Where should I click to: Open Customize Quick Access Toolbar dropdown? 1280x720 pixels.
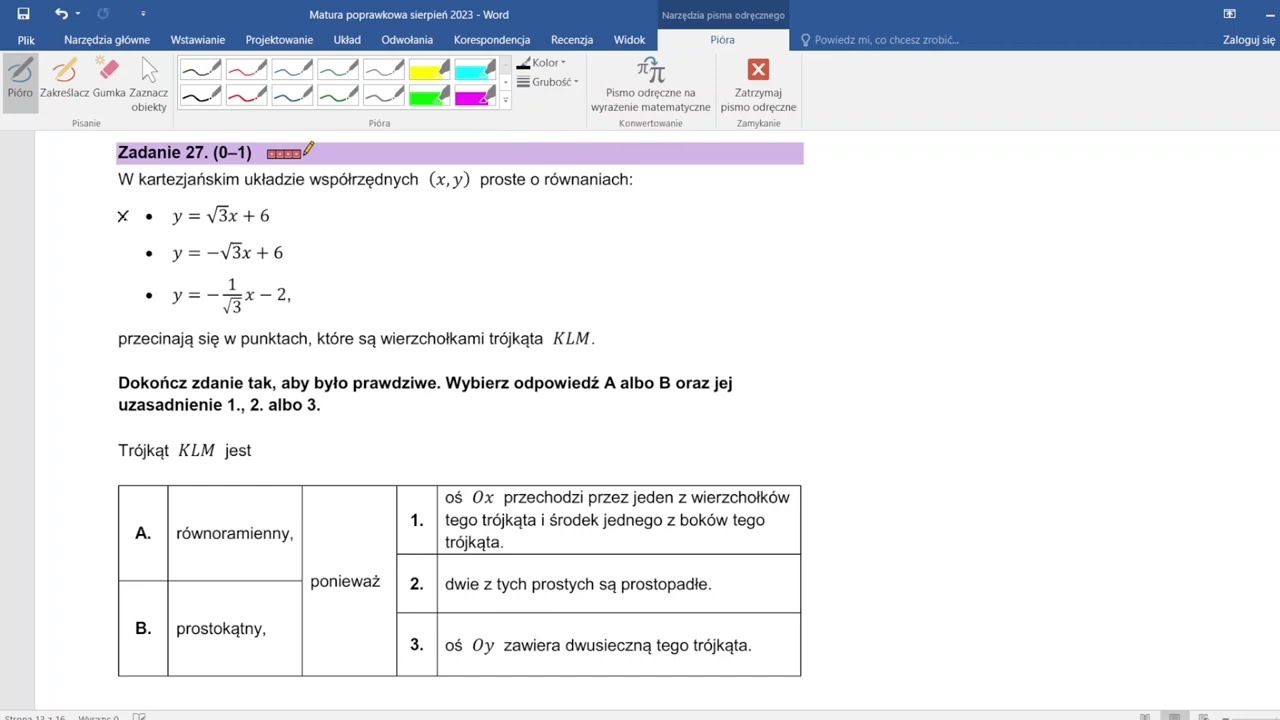143,14
